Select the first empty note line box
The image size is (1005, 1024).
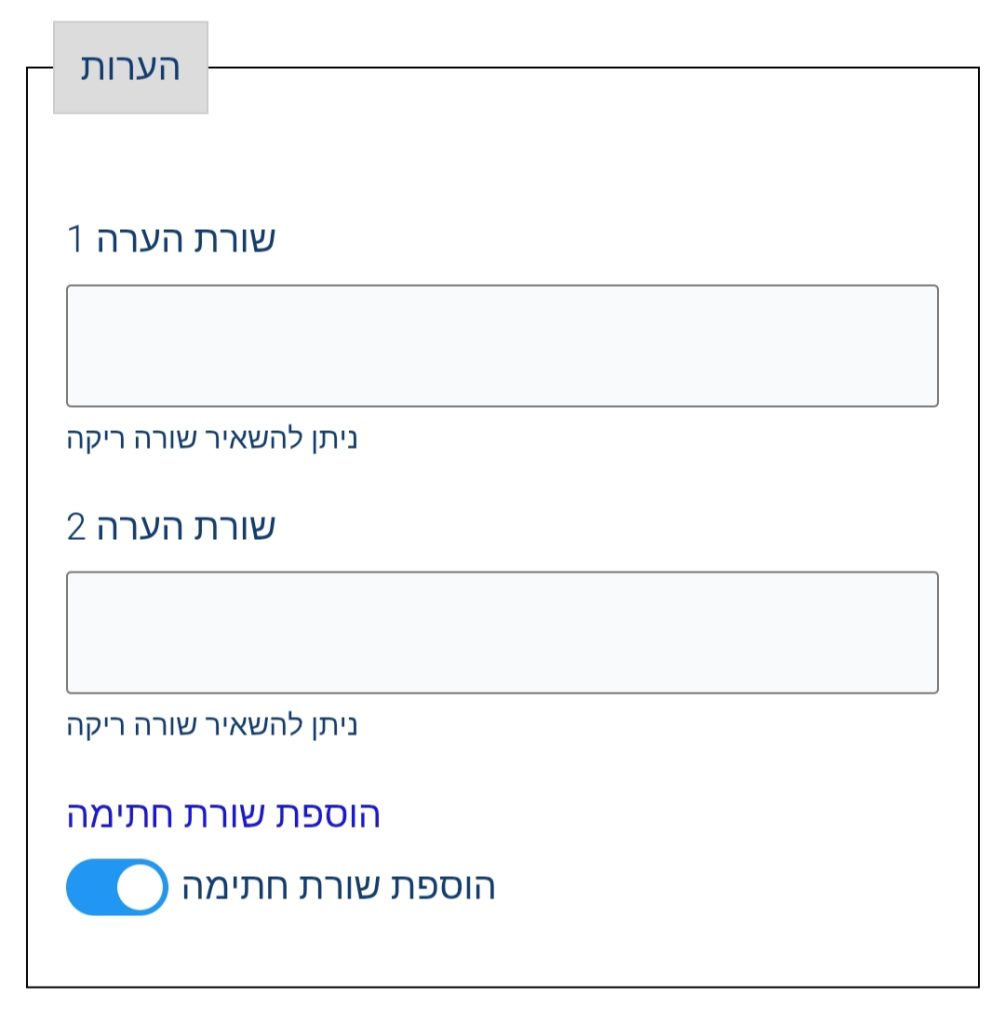point(502,346)
